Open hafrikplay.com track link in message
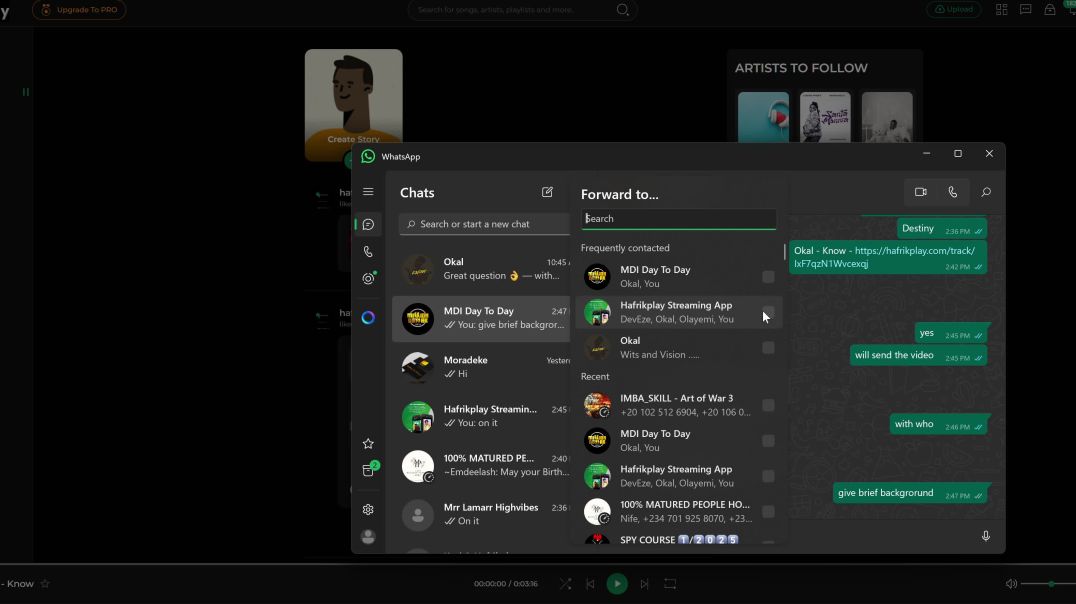This screenshot has height=604, width=1076. point(885,257)
